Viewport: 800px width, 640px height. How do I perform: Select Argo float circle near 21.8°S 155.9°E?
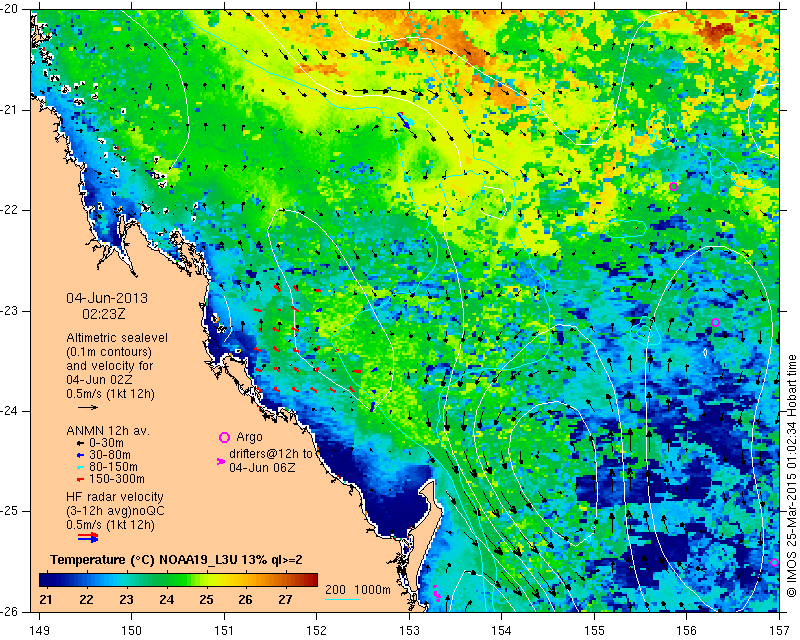pyautogui.click(x=673, y=186)
